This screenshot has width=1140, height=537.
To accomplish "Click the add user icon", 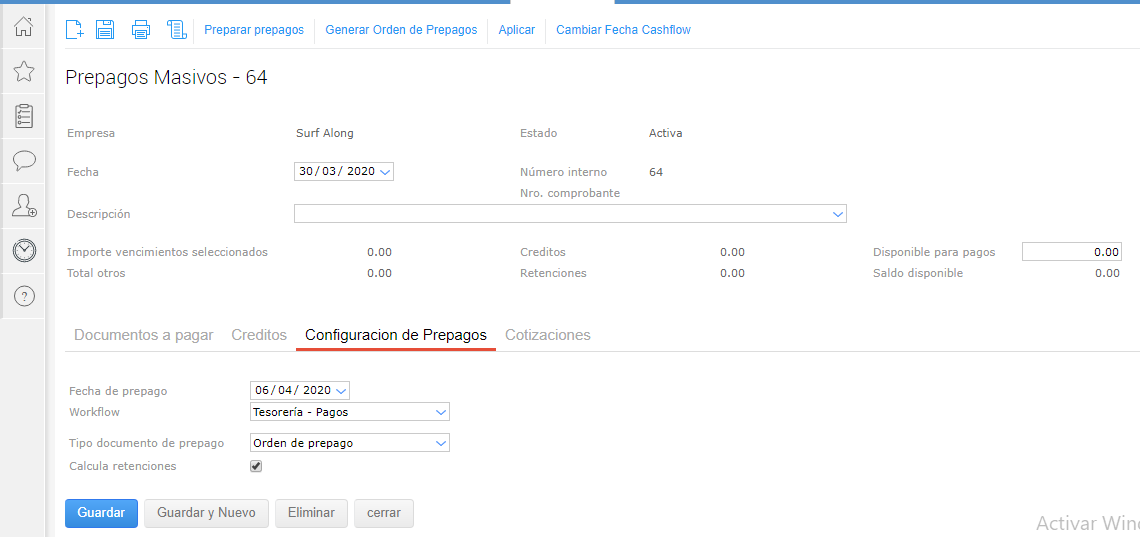I will click(24, 206).
